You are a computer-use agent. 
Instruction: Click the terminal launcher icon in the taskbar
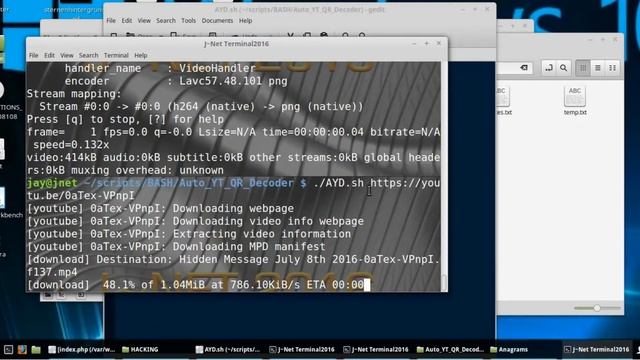[9, 349]
